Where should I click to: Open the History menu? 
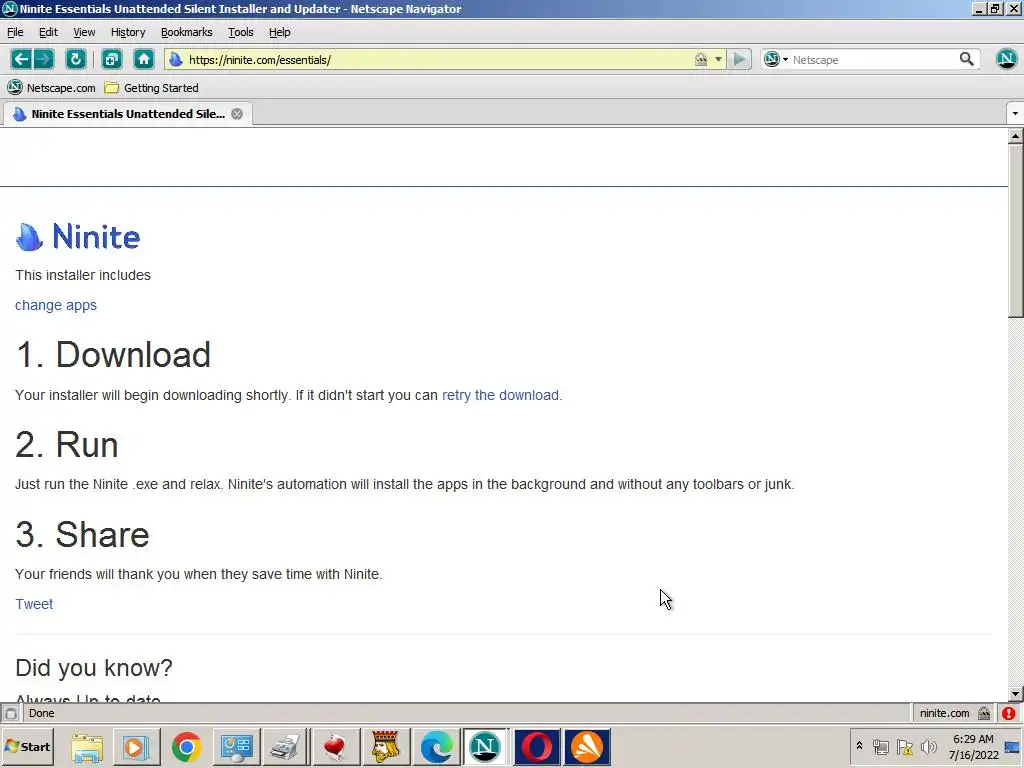pos(128,32)
